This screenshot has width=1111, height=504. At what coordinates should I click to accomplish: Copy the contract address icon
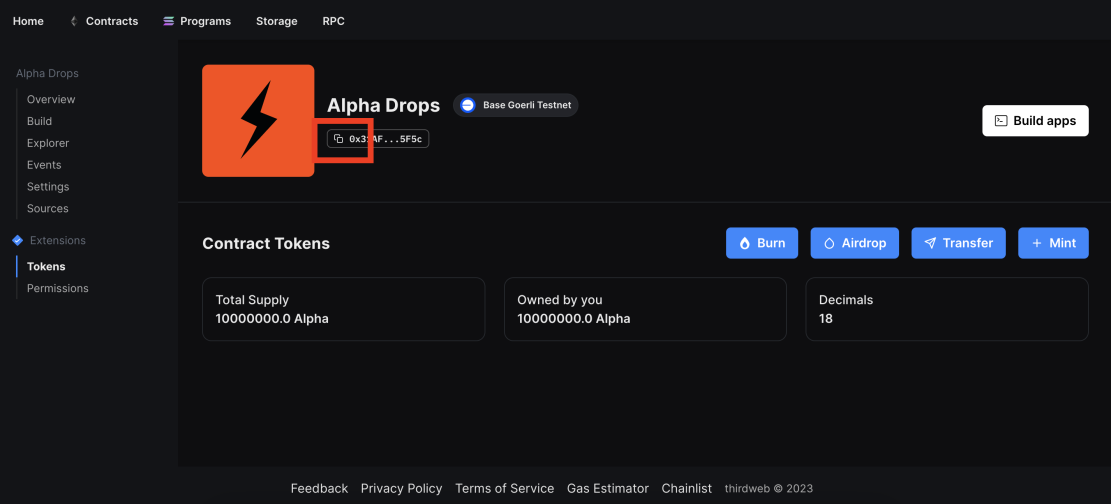click(339, 139)
